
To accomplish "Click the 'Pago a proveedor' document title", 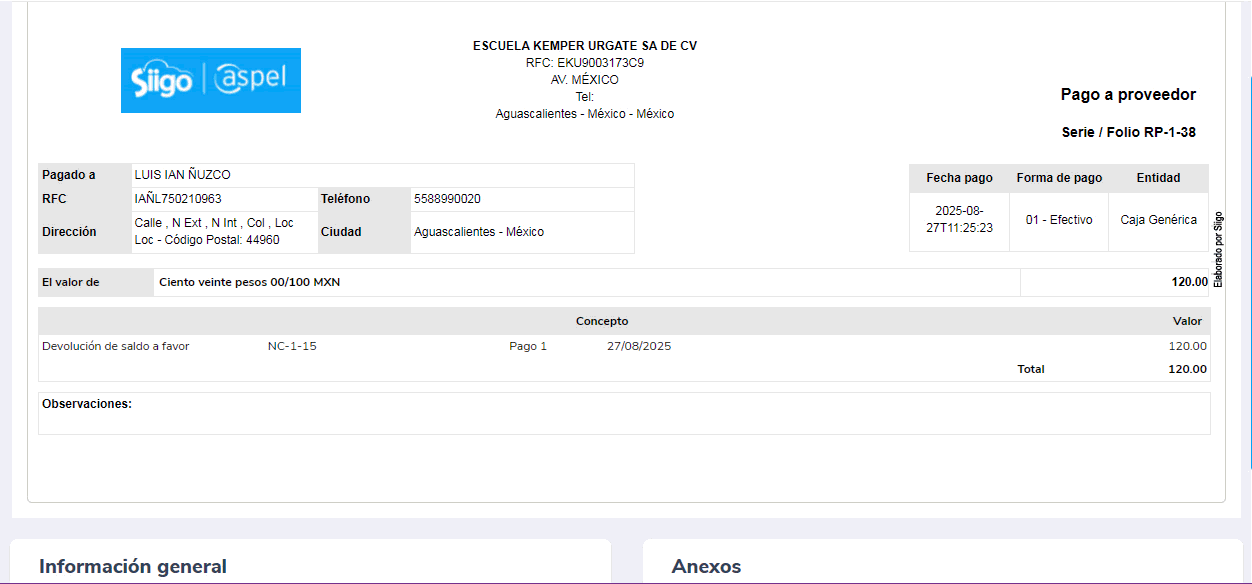I will pos(1128,95).
